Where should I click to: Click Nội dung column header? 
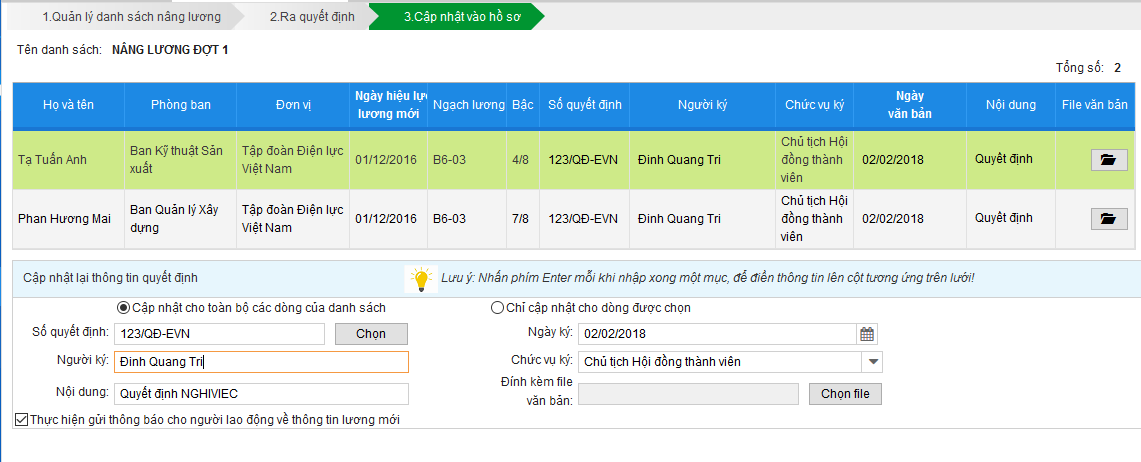(x=1011, y=105)
